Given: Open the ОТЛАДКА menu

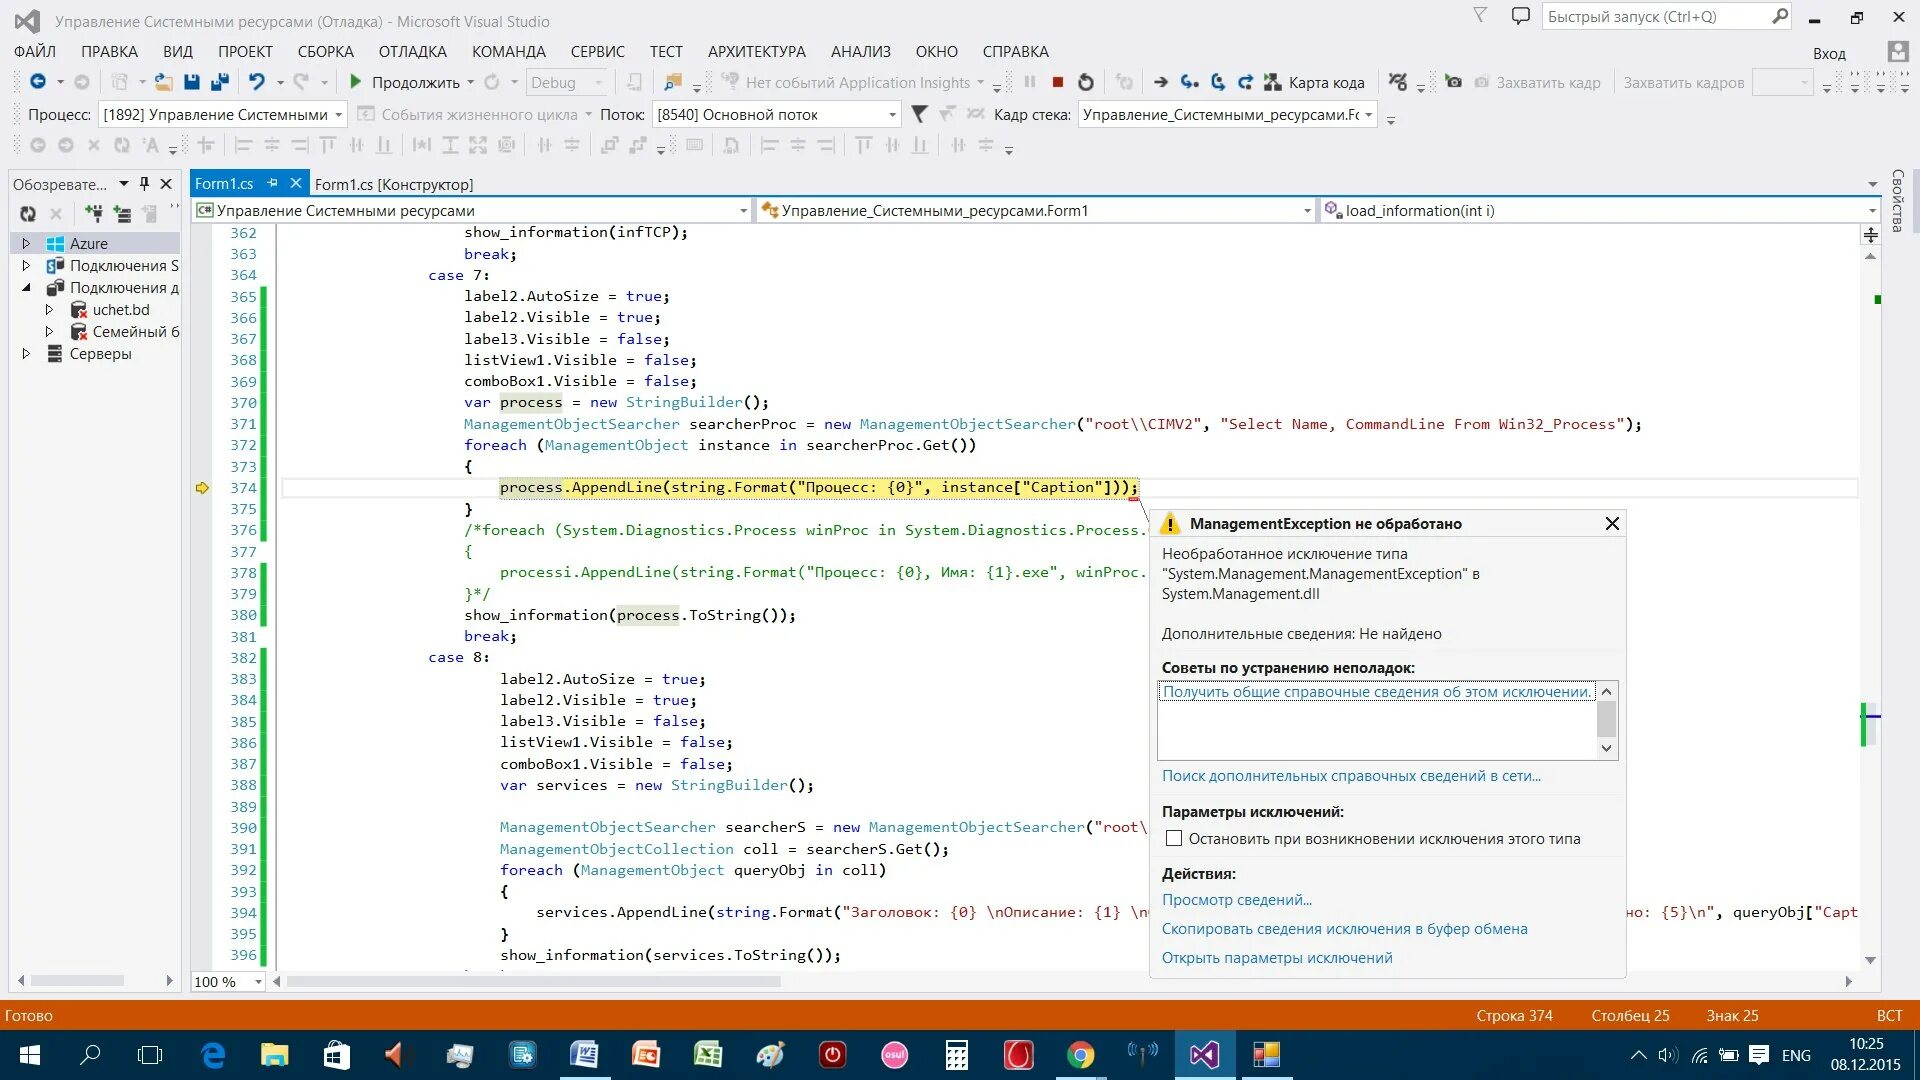Looking at the screenshot, I should pos(412,51).
